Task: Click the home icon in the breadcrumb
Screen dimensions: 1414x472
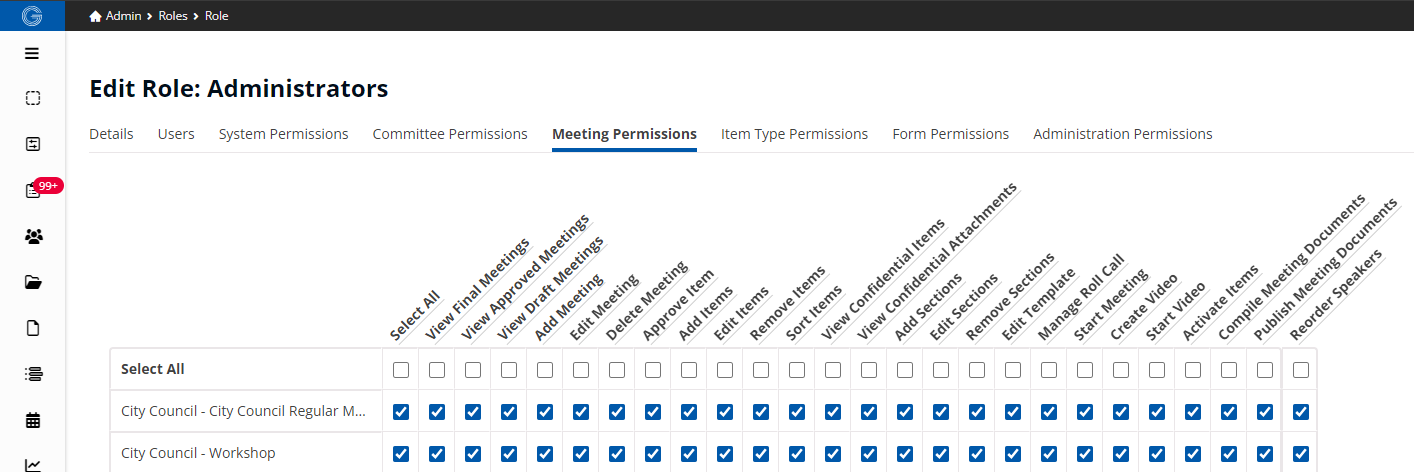Action: pos(95,16)
